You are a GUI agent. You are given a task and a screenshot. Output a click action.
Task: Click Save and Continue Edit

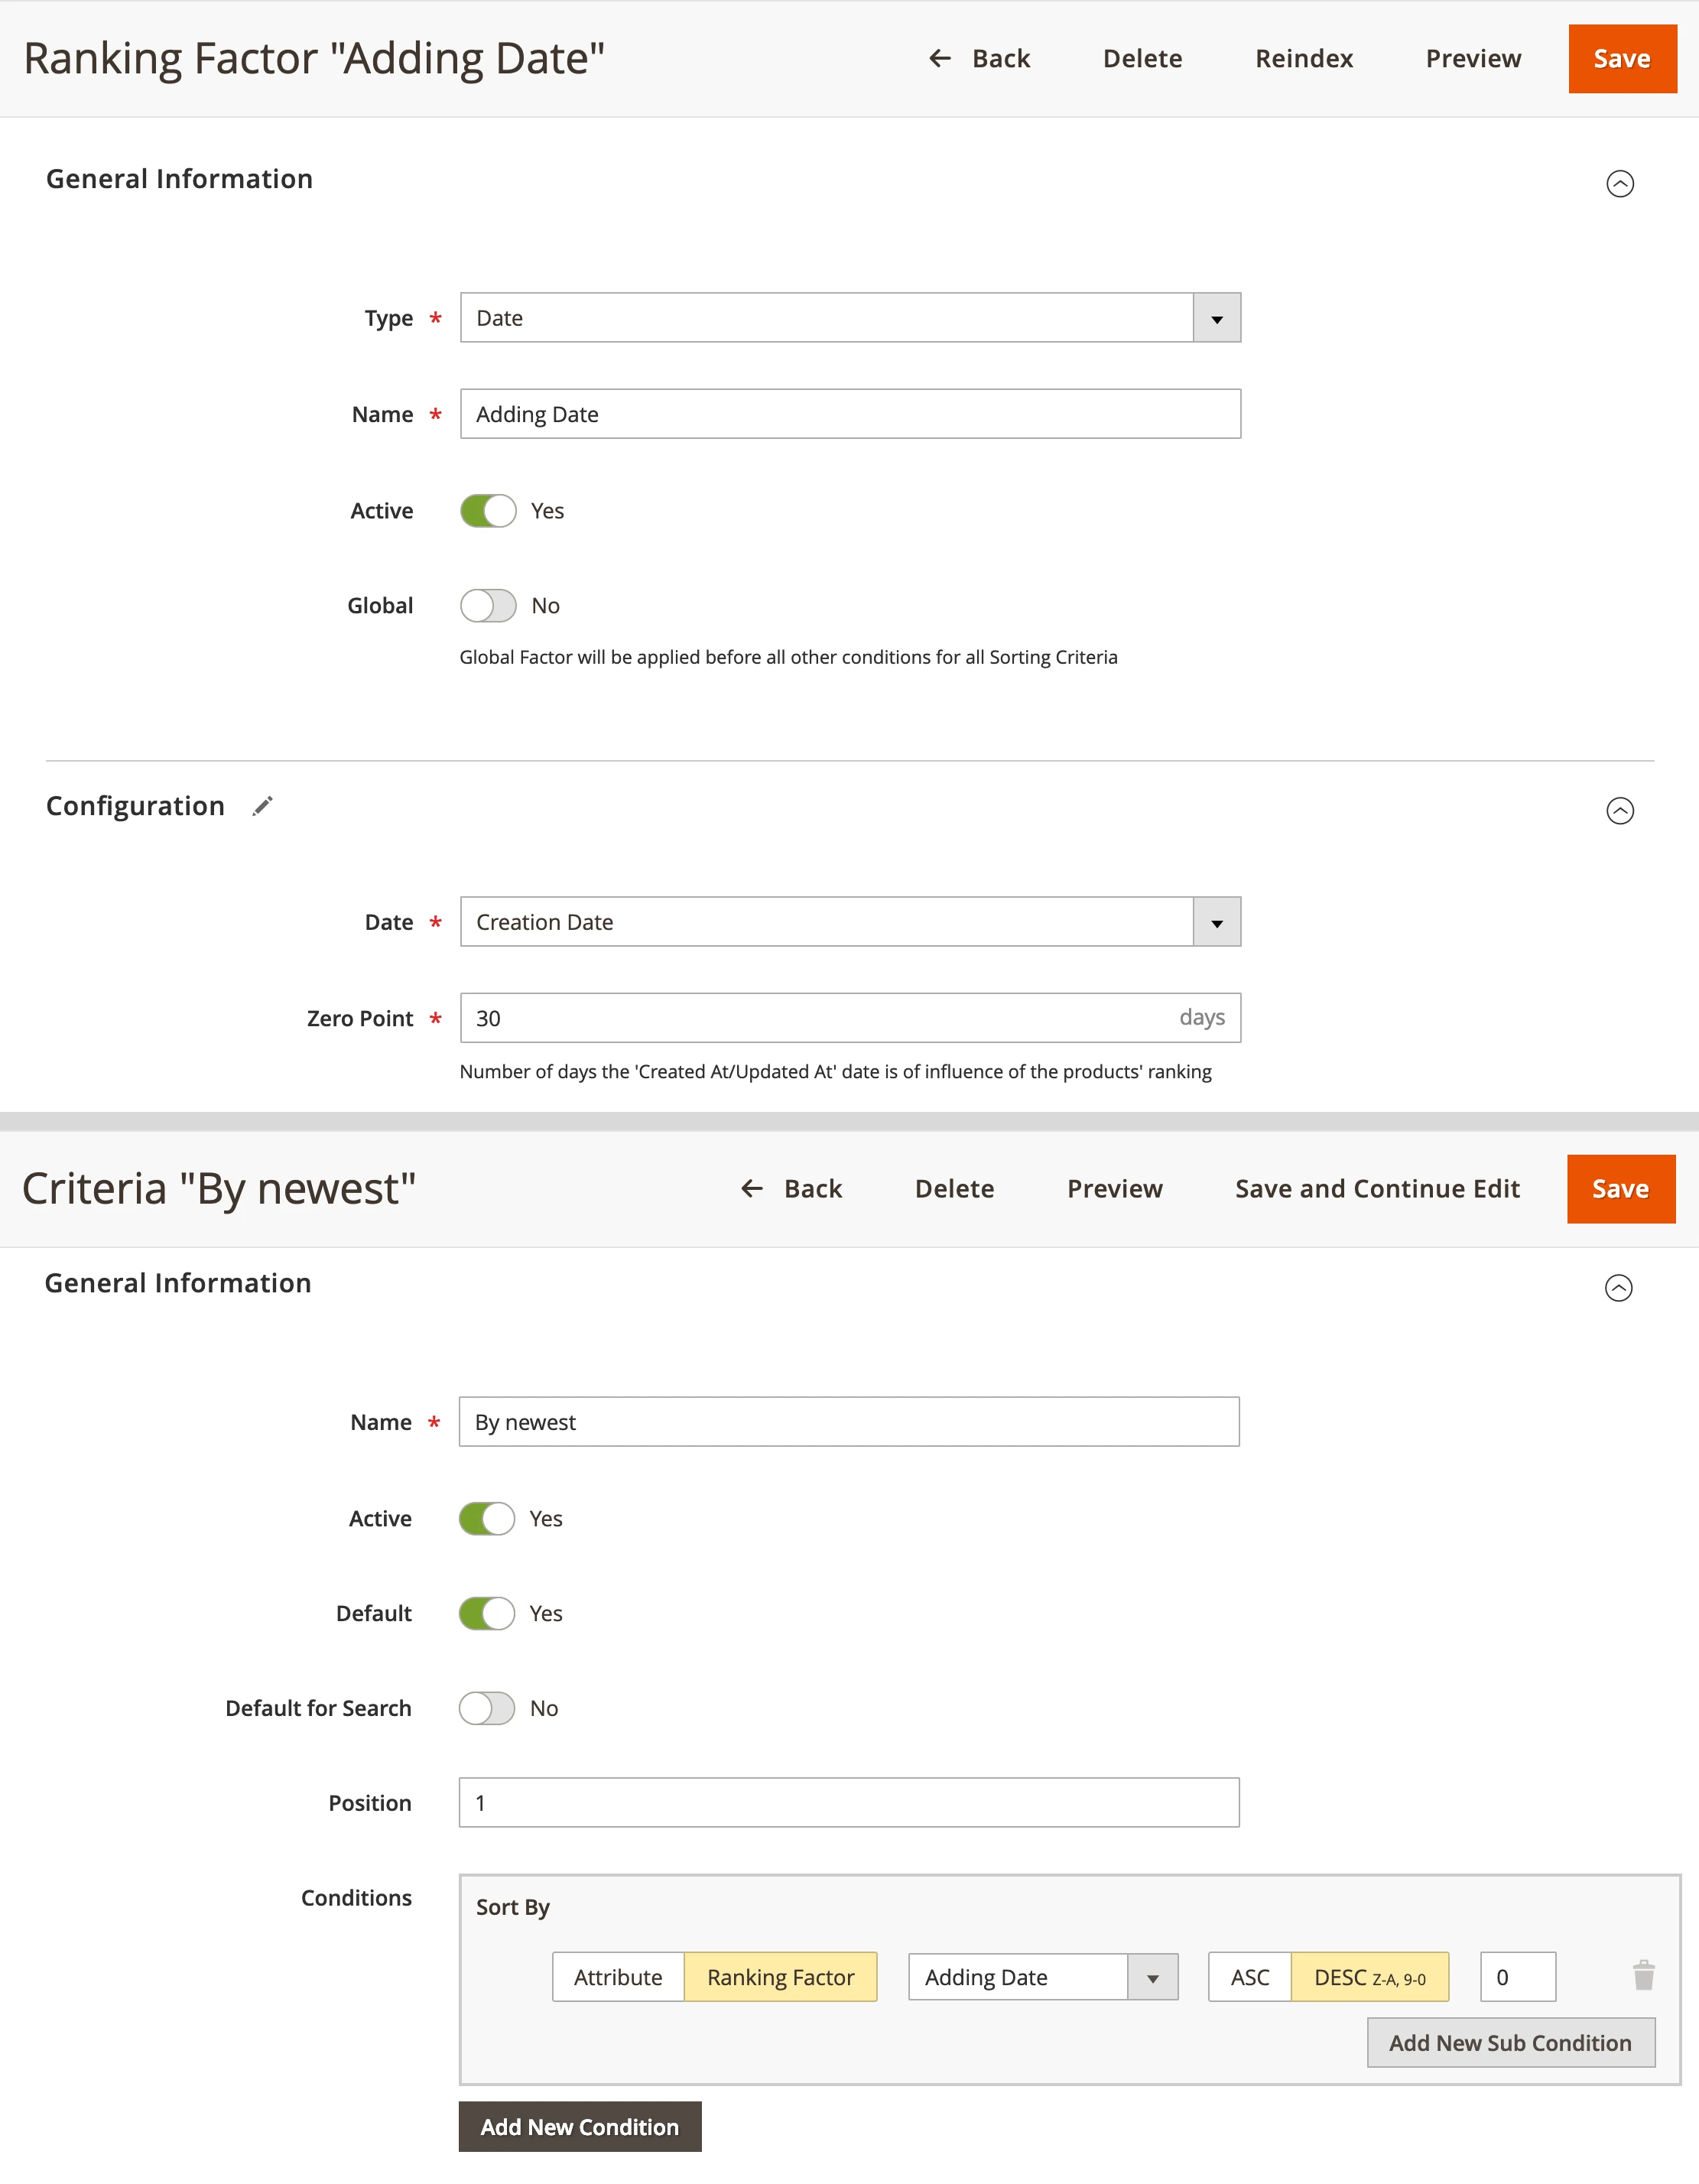[x=1377, y=1189]
